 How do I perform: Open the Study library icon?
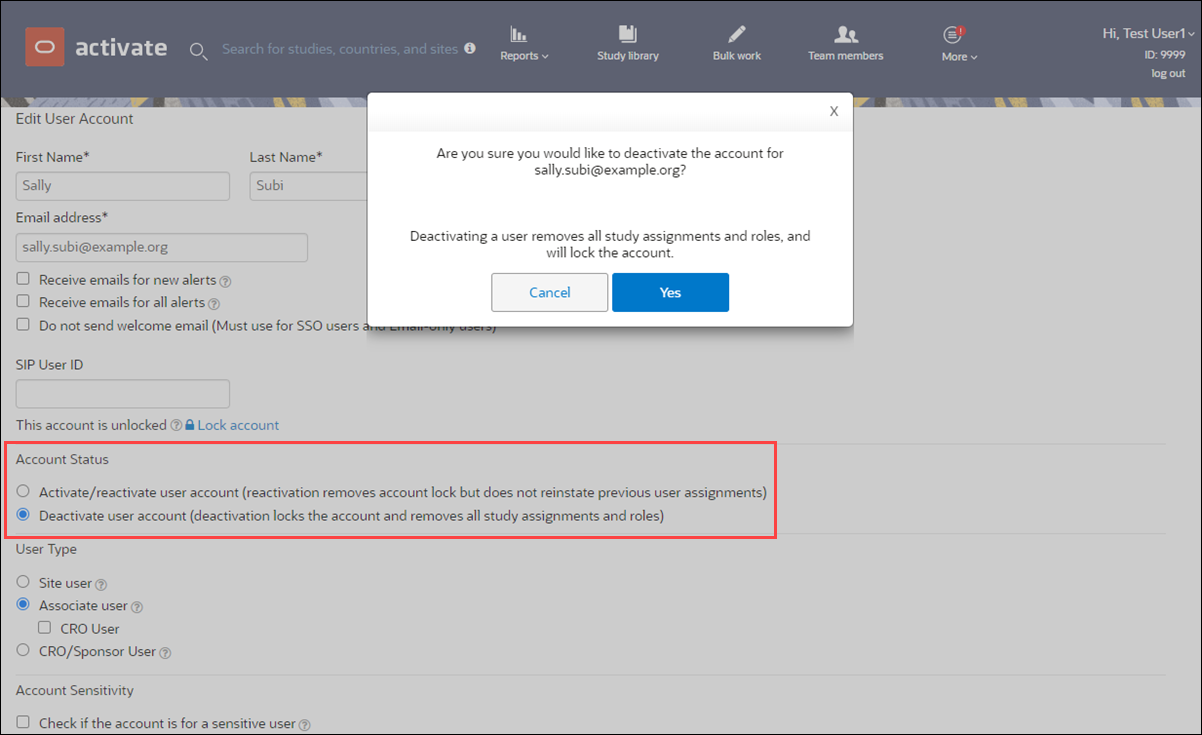(627, 34)
